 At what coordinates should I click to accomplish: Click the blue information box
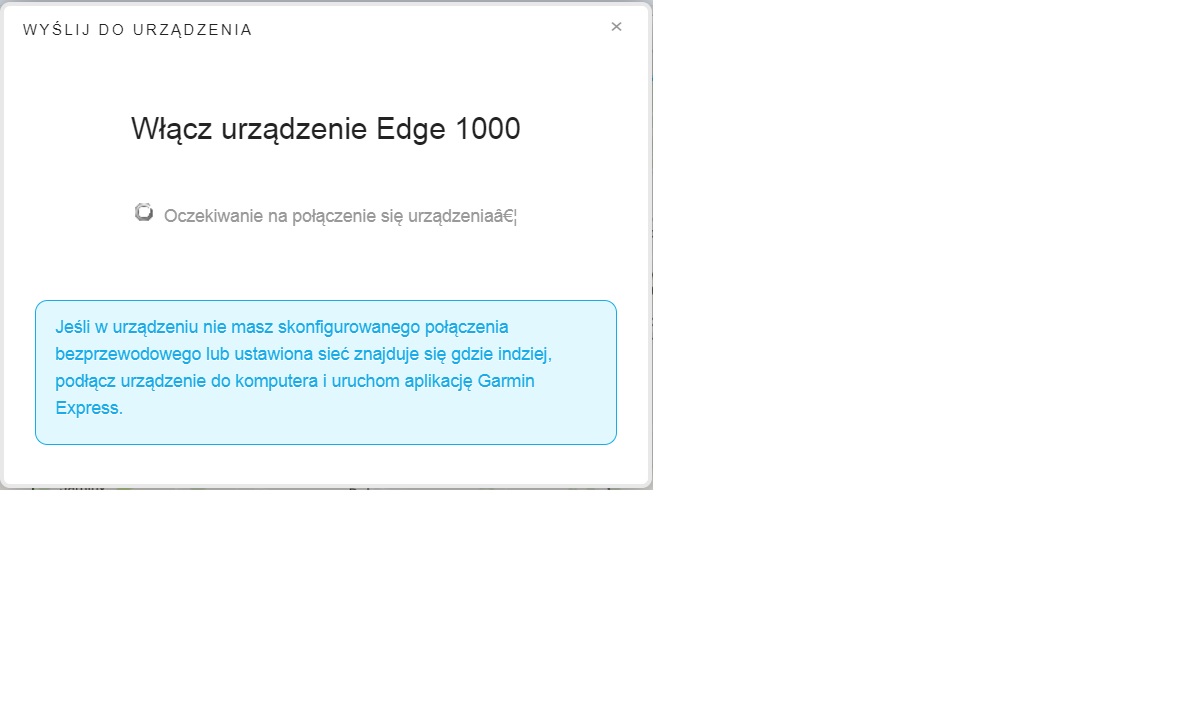[x=326, y=372]
